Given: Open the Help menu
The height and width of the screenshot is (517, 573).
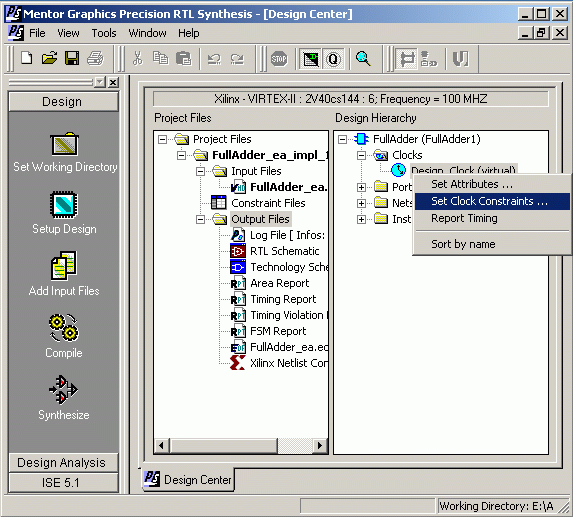Looking at the screenshot, I should pyautogui.click(x=189, y=33).
